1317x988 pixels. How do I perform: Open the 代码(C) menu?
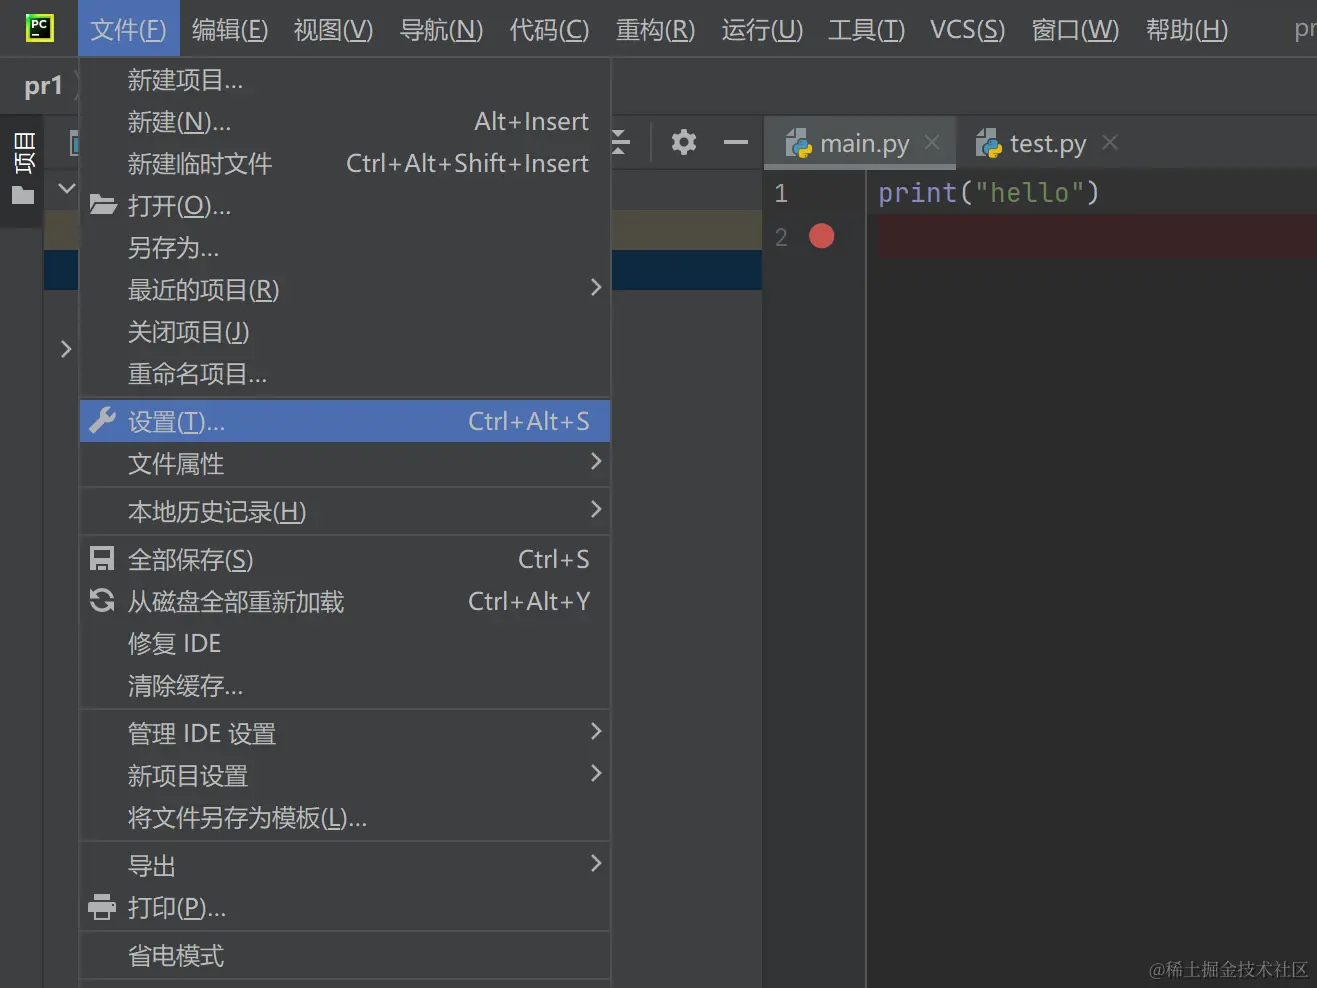[549, 29]
